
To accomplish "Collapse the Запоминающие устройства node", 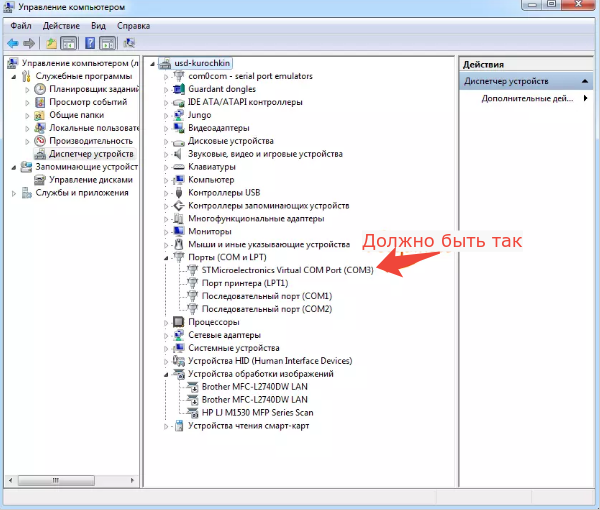I will [x=14, y=168].
